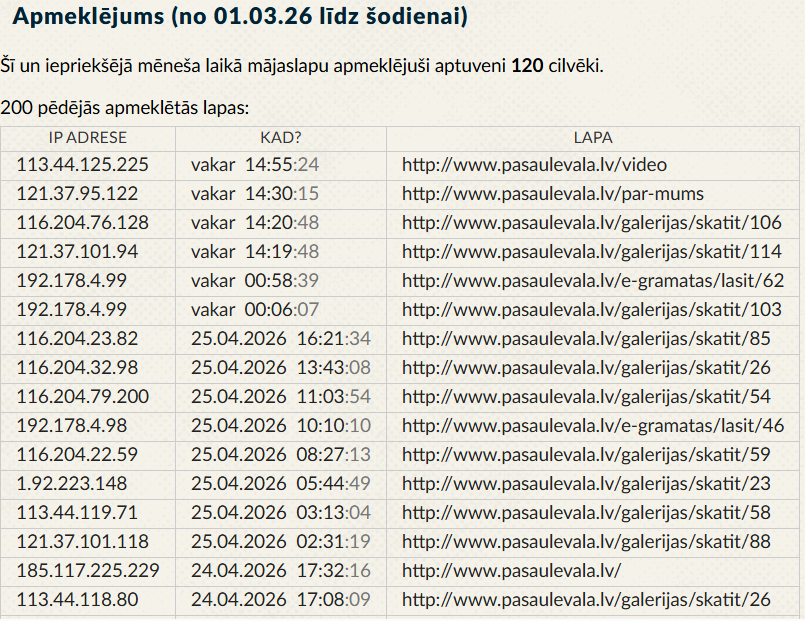Click timestamp vakar 14:30:15
805x621 pixels.
[255, 193]
